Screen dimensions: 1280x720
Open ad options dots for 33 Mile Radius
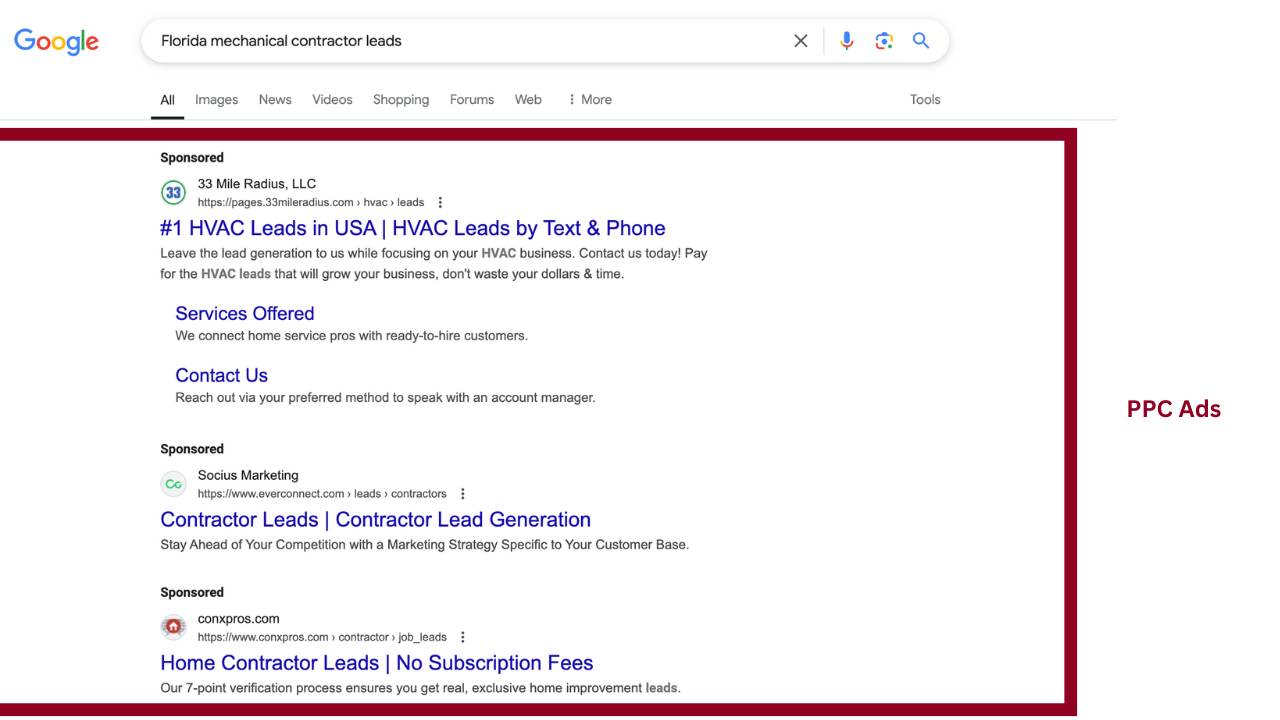pyautogui.click(x=440, y=202)
